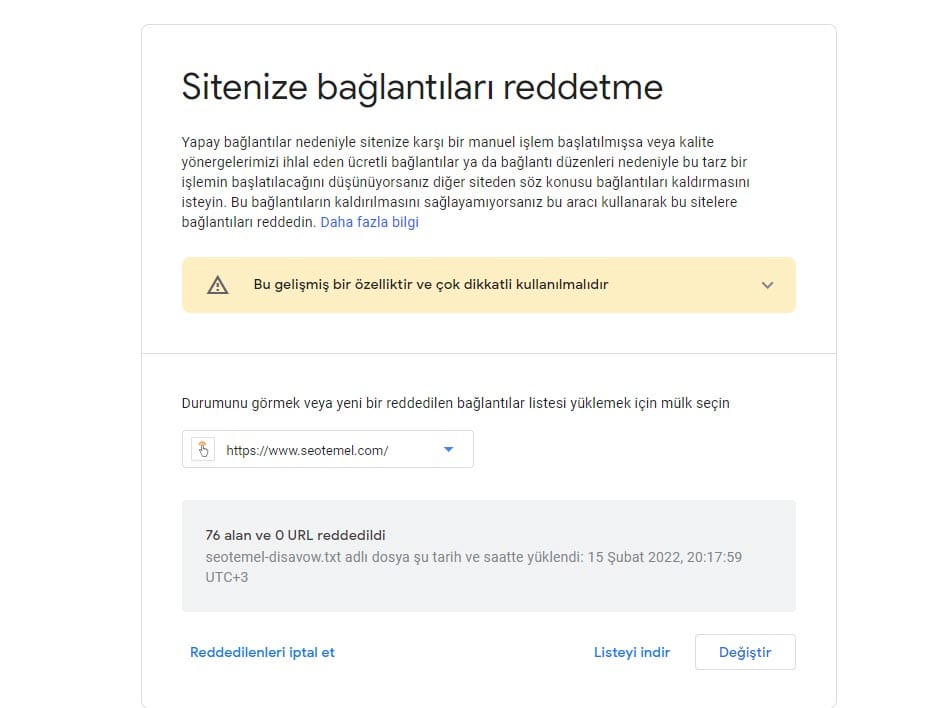Click the UTC+3 timezone text
This screenshot has width=943, height=708.
227,577
